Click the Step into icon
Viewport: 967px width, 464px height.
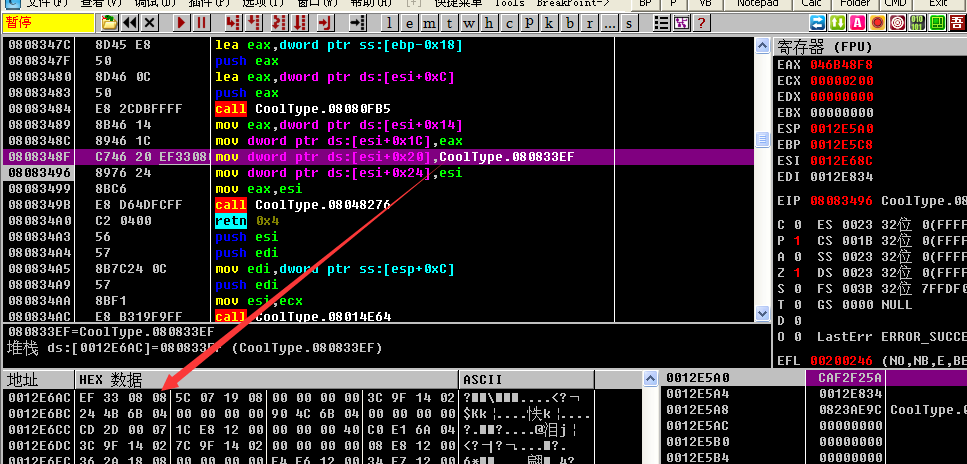coord(232,22)
